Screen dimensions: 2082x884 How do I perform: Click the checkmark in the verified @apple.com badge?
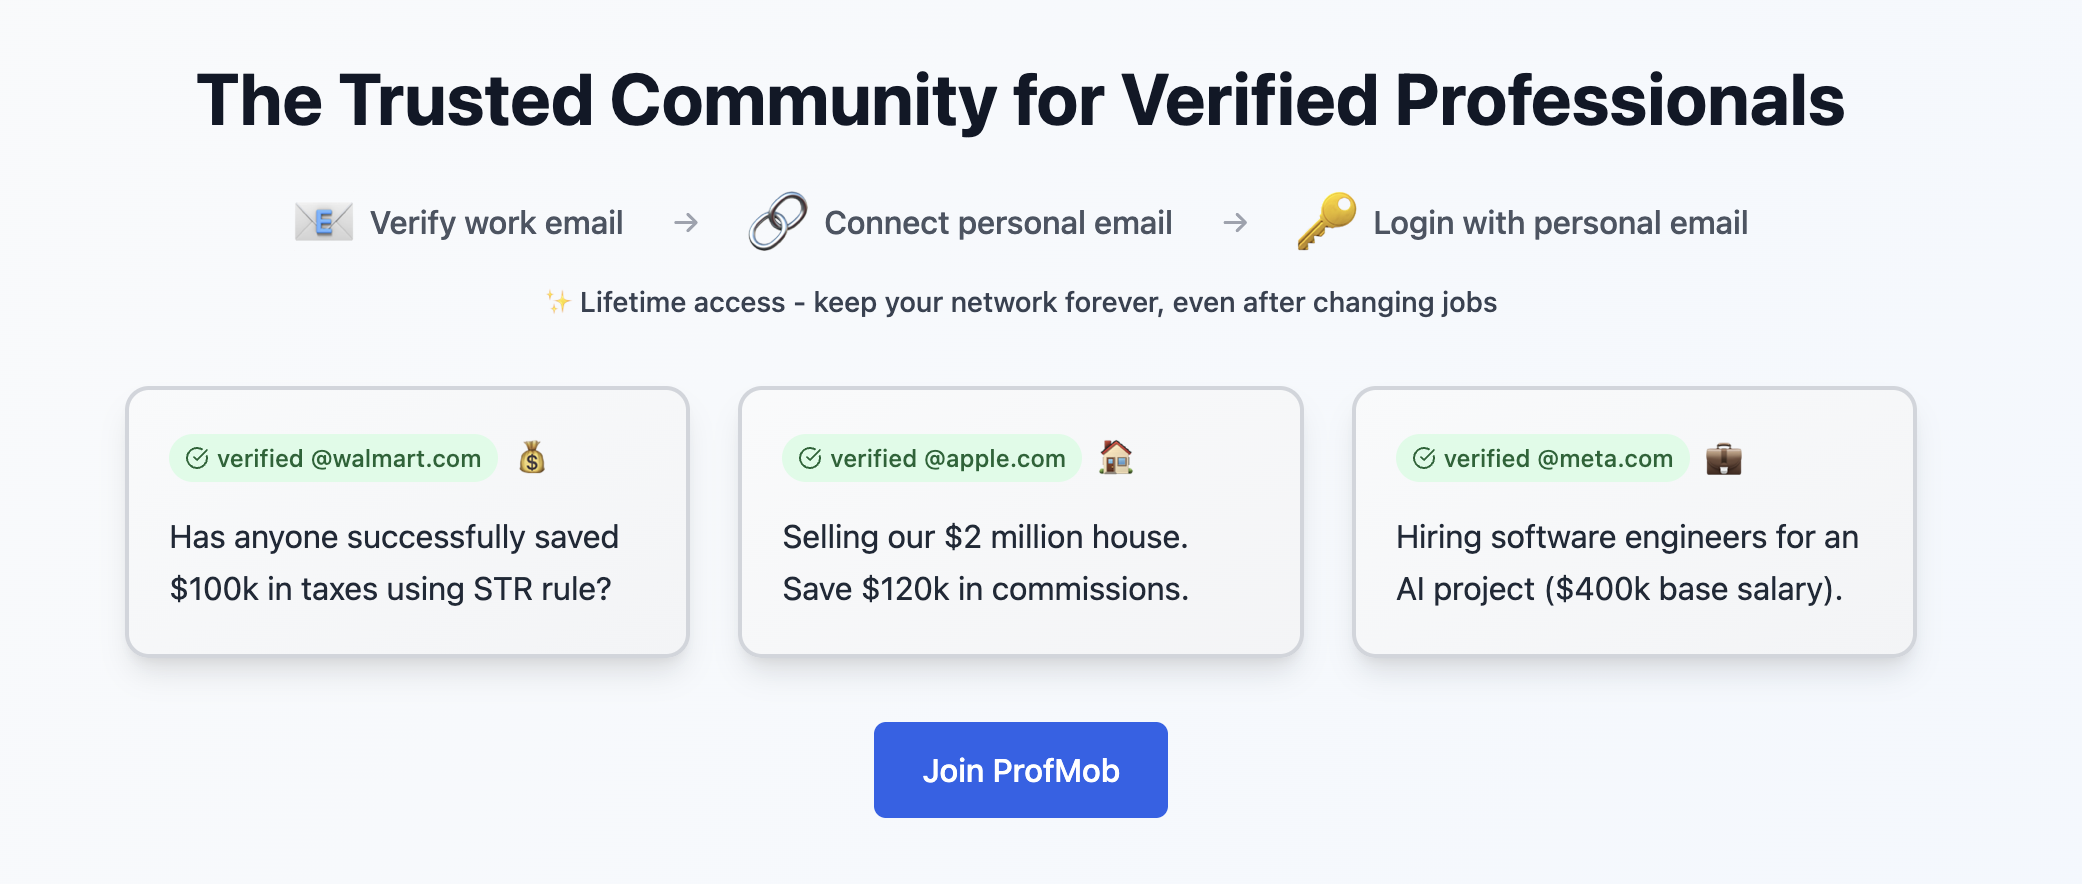tap(808, 458)
